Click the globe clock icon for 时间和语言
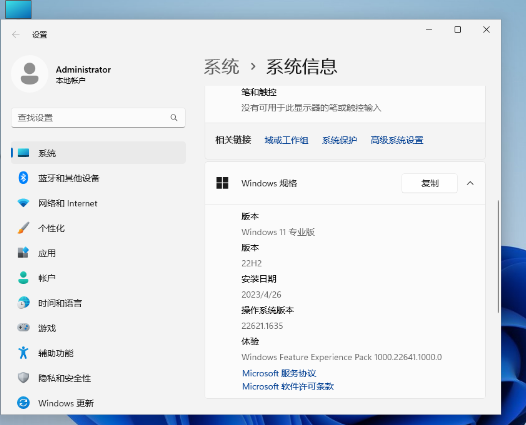The width and height of the screenshot is (526, 425). (23, 303)
